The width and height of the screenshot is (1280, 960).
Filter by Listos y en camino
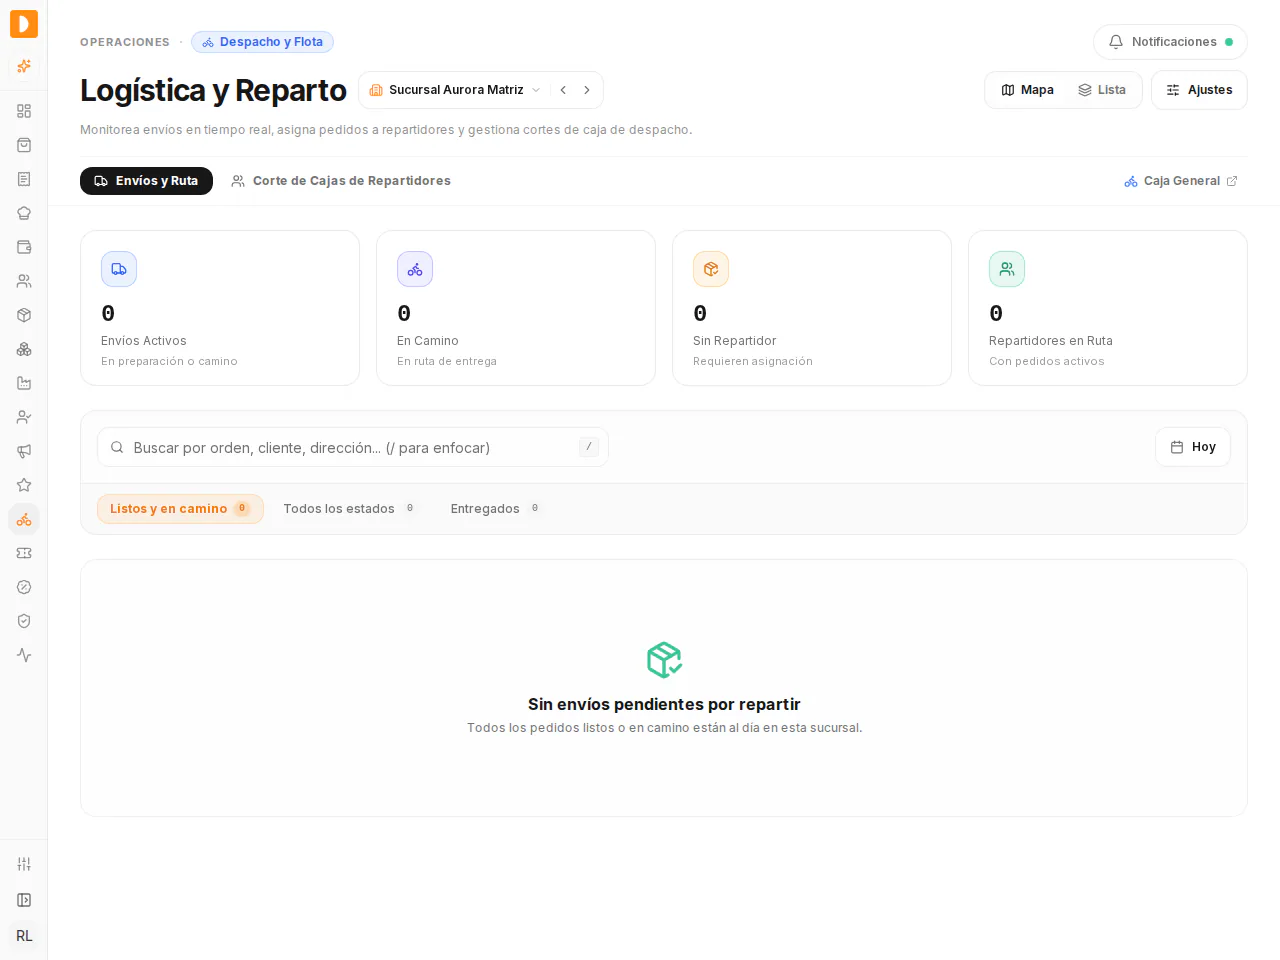[180, 509]
